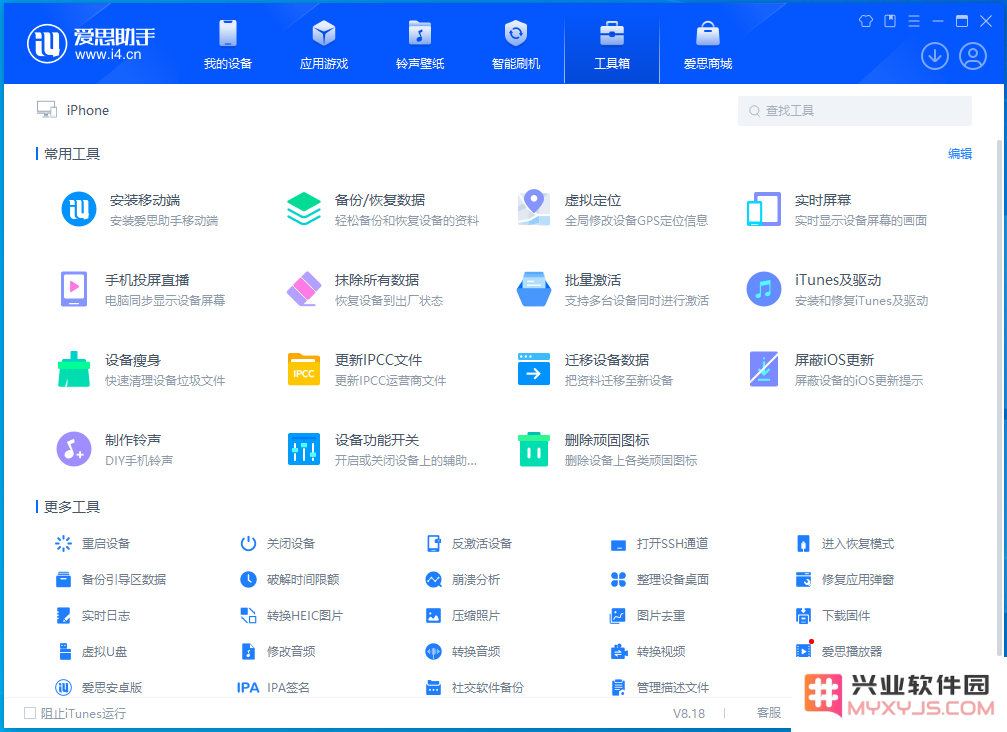Click the 重启设备 spinner icon
Image resolution: width=1007 pixels, height=732 pixels.
[63, 544]
